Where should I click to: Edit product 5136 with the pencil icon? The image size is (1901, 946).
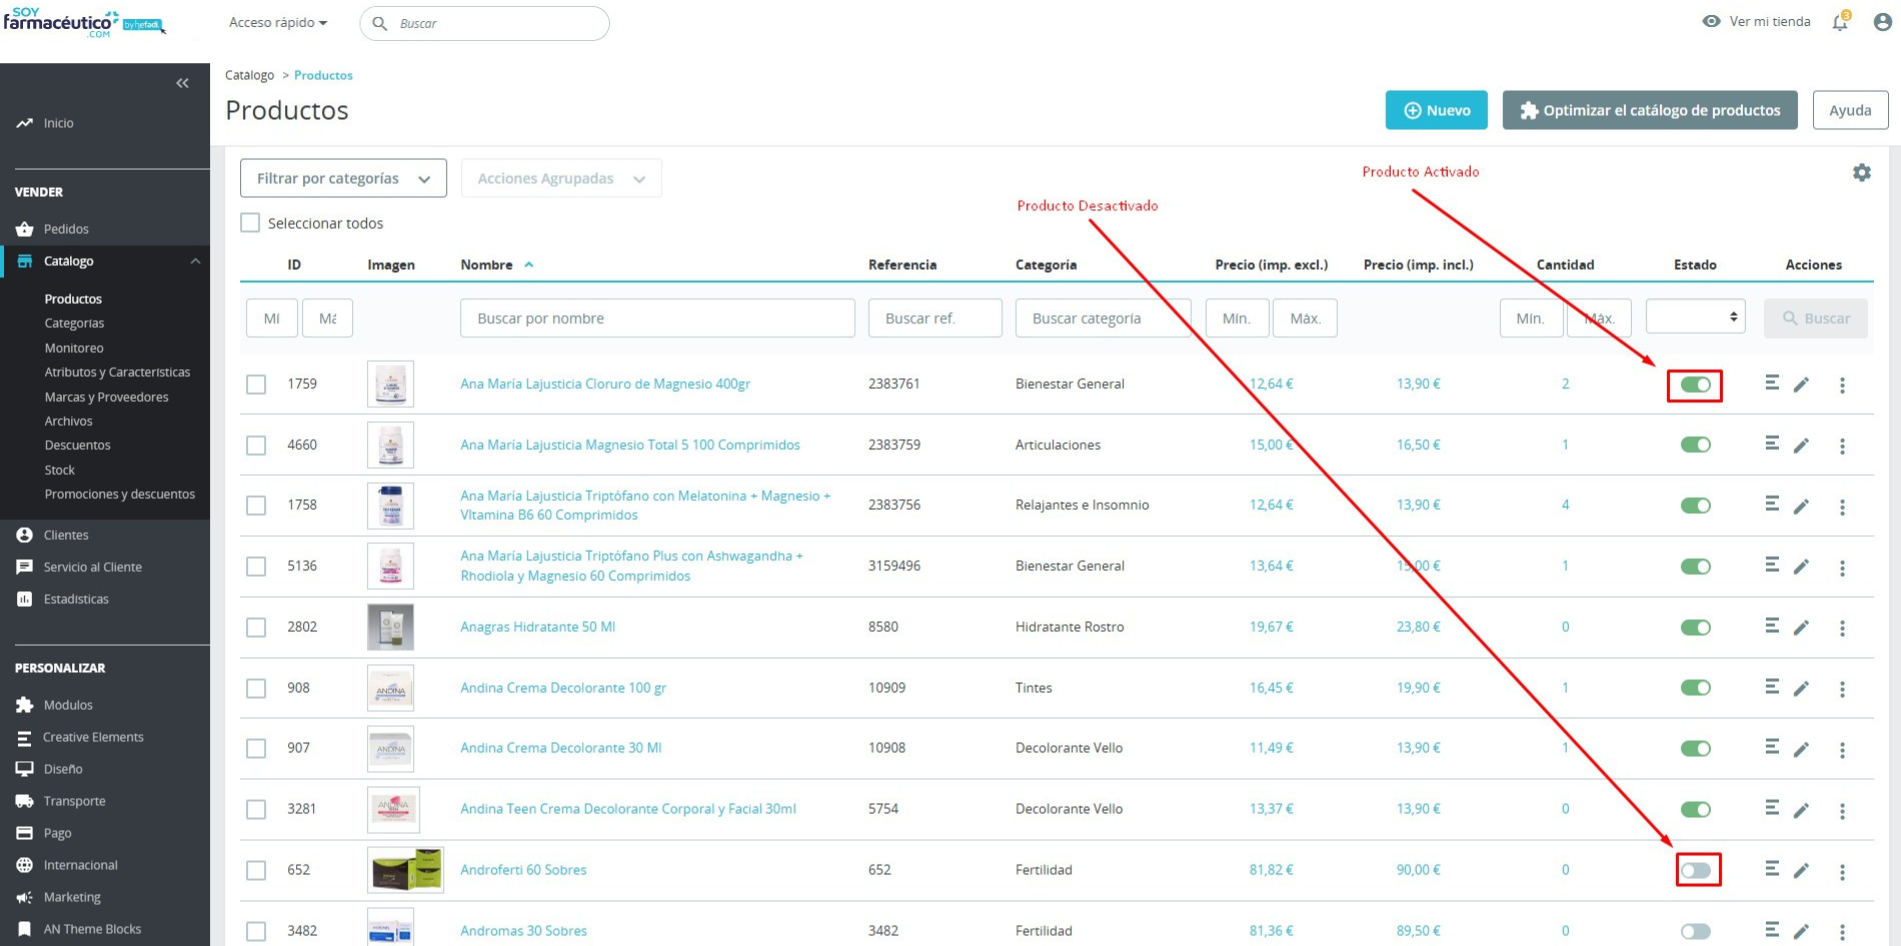(1801, 567)
